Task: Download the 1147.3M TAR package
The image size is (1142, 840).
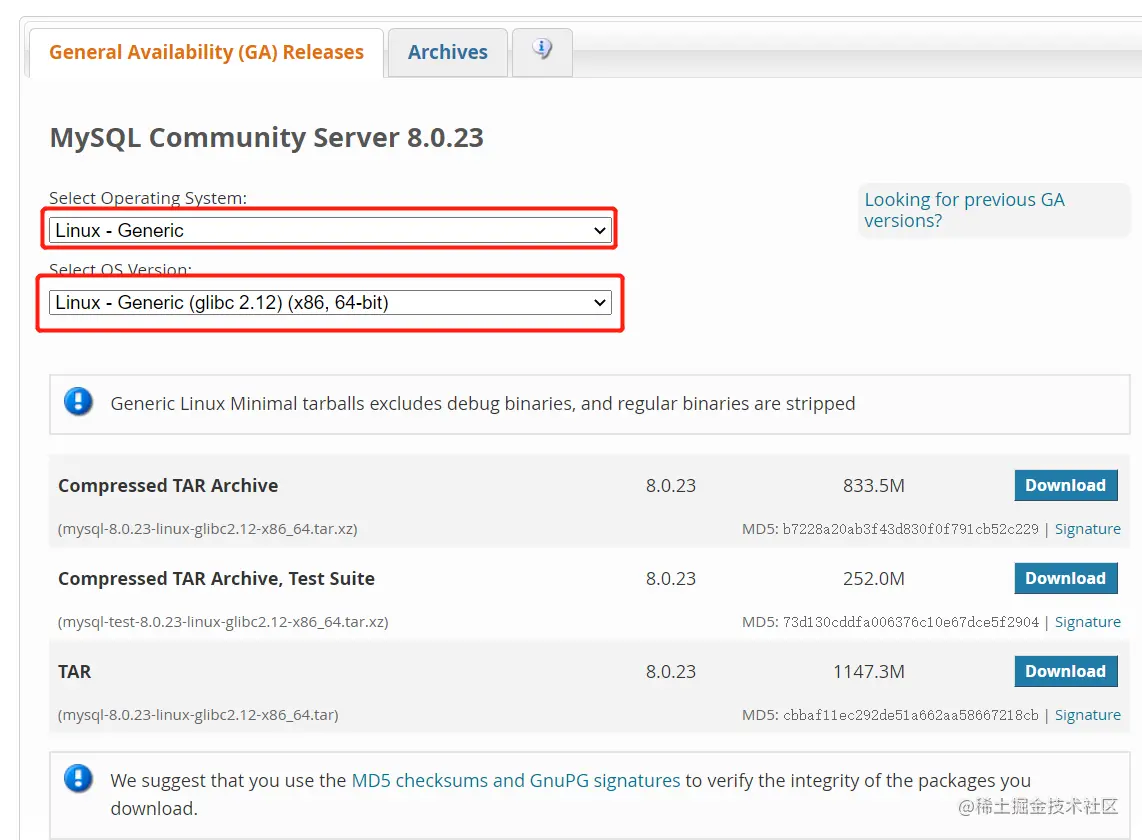Action: [1066, 671]
